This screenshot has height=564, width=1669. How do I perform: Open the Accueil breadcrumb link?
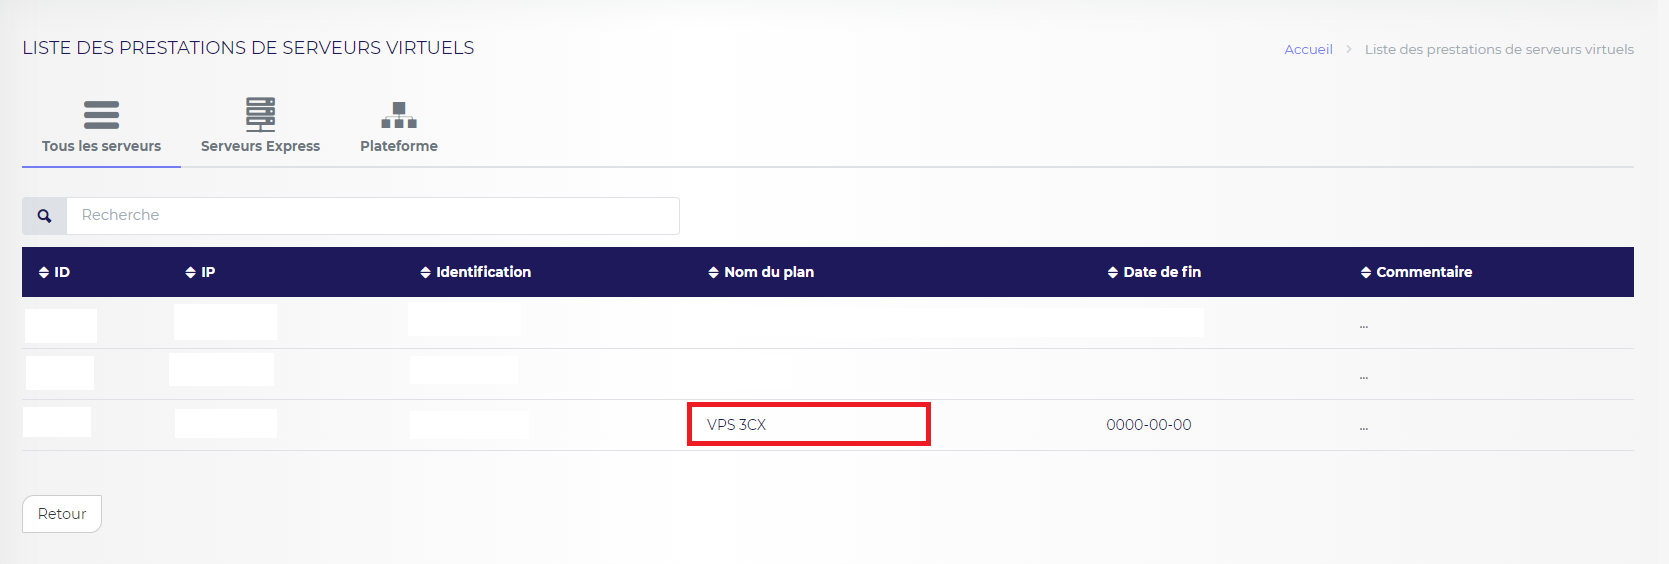tap(1308, 49)
